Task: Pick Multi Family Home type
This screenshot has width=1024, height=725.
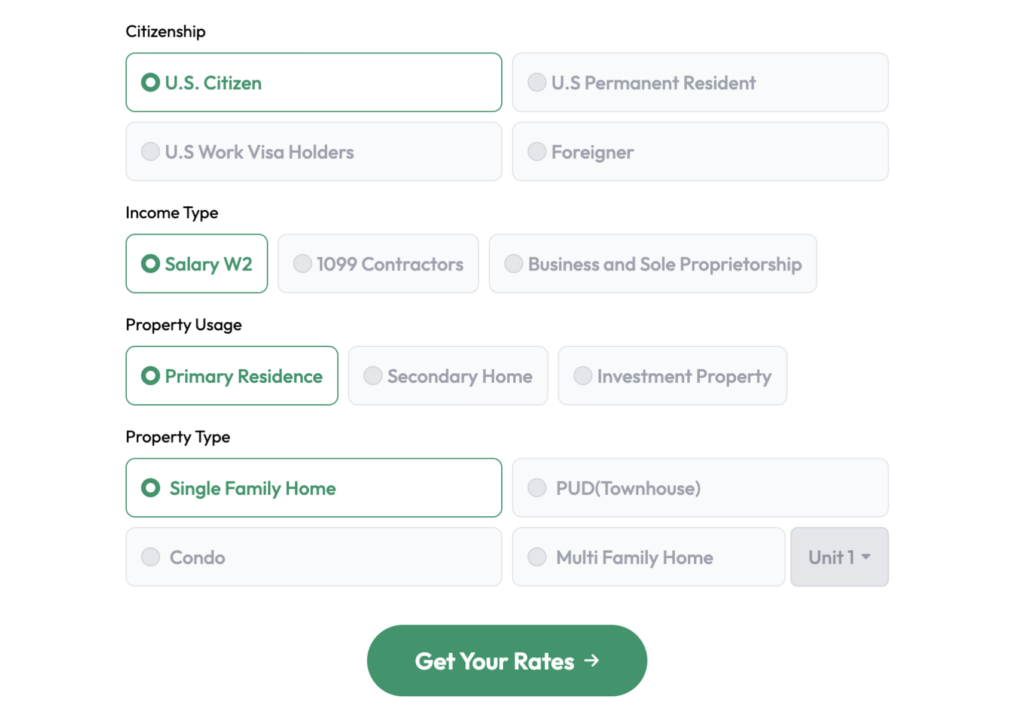Action: [648, 556]
